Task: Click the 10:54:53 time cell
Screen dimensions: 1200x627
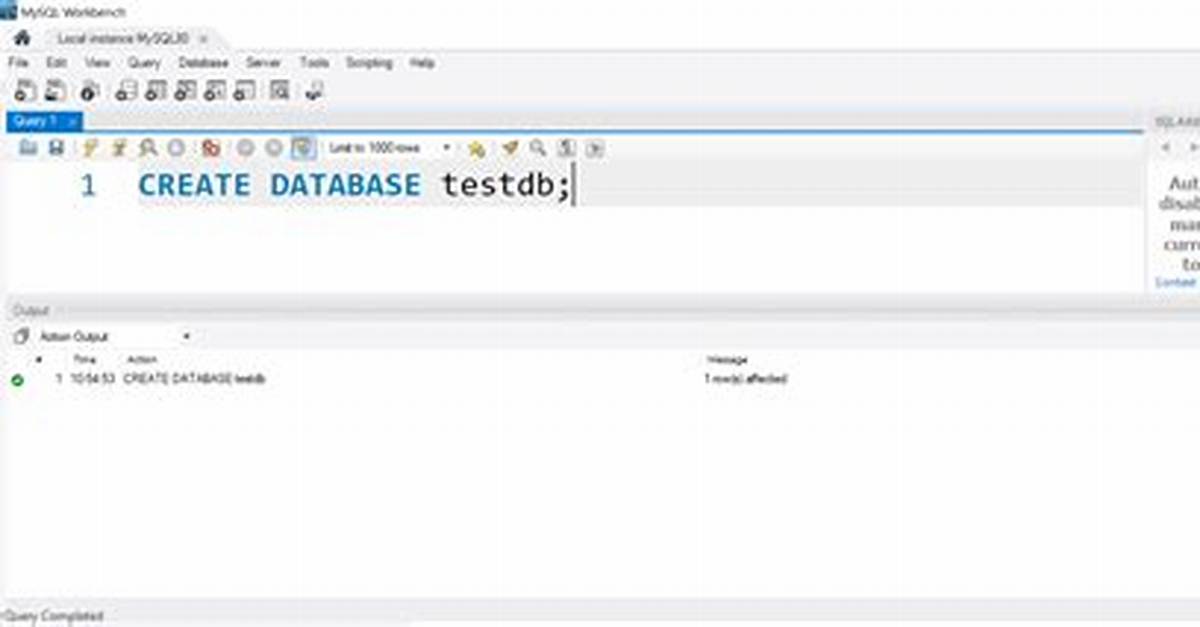Action: coord(92,380)
